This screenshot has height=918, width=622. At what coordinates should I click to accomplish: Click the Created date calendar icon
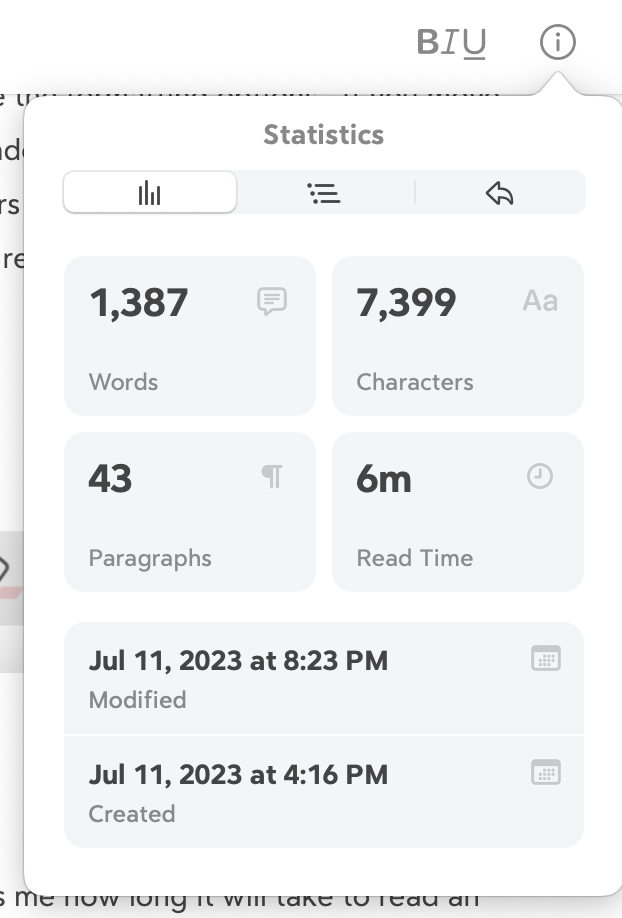[546, 772]
